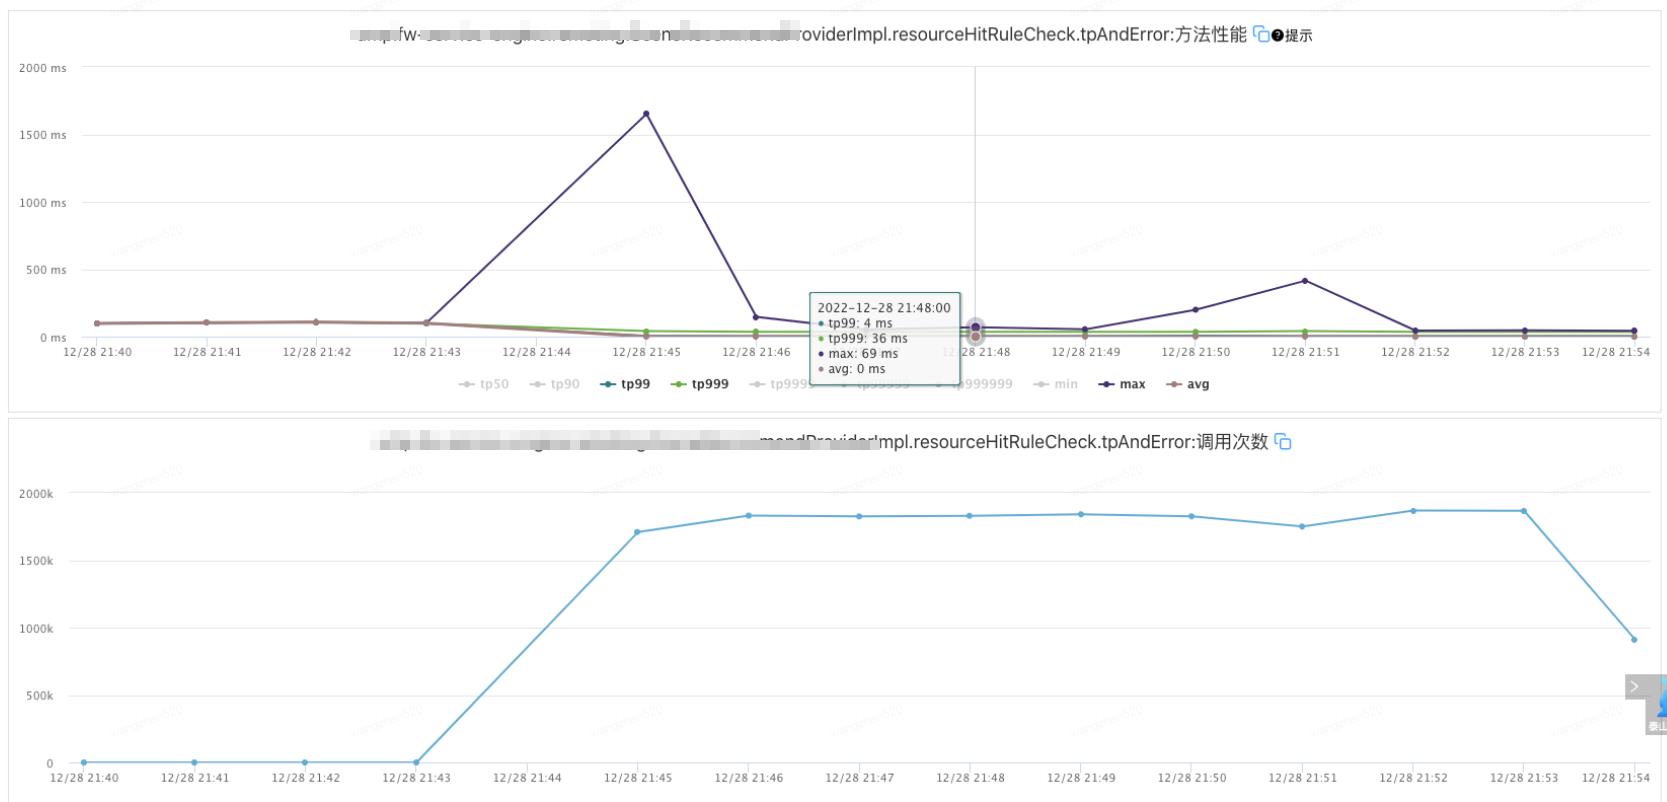
Task: Select the highlighted max point at 21:48
Action: (975, 327)
